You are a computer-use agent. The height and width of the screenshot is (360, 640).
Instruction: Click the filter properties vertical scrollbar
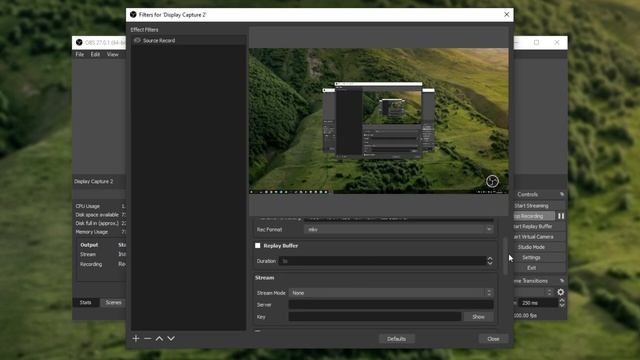coord(505,256)
